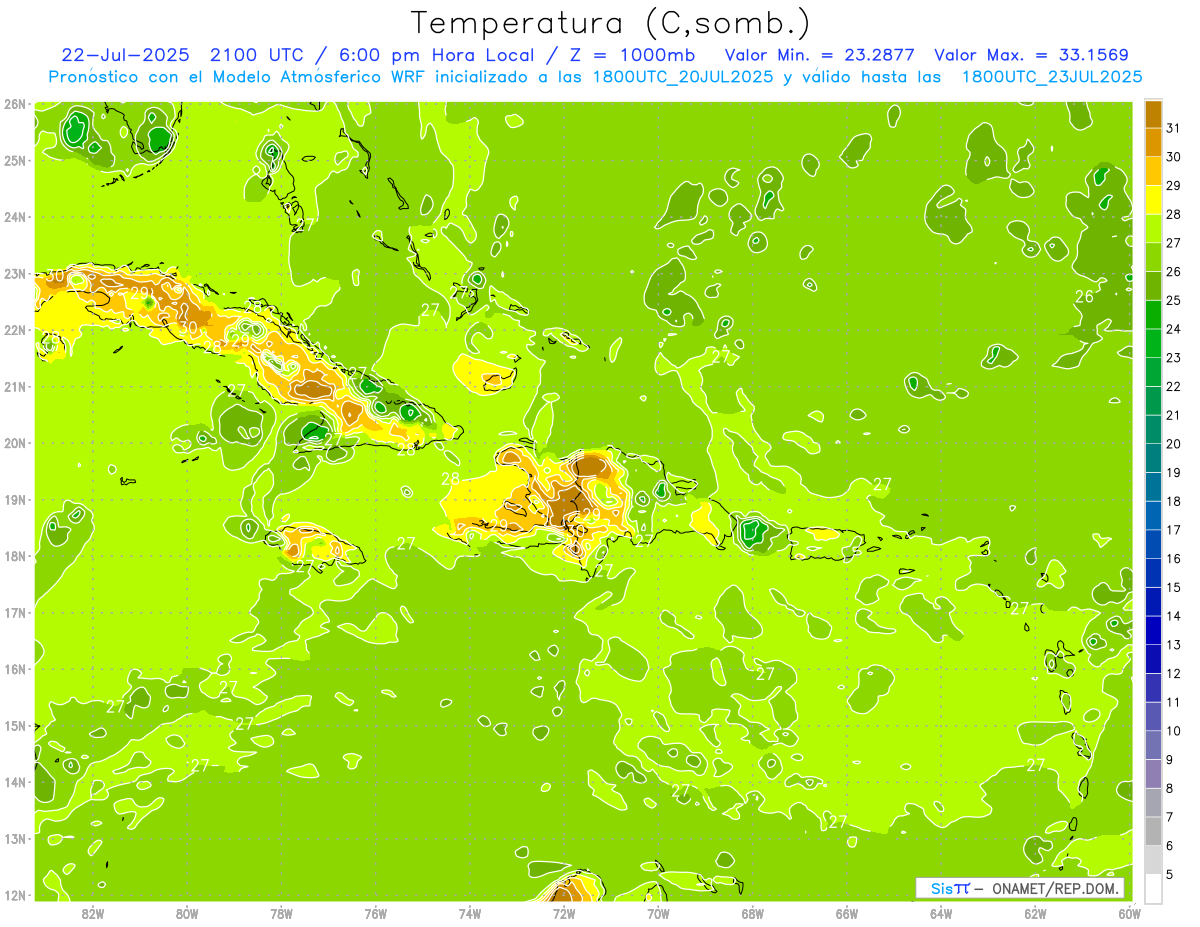Image resolution: width=1200 pixels, height=927 pixels.
Task: Pick the yellow swatch between 28 and 29
Action: tap(1153, 200)
